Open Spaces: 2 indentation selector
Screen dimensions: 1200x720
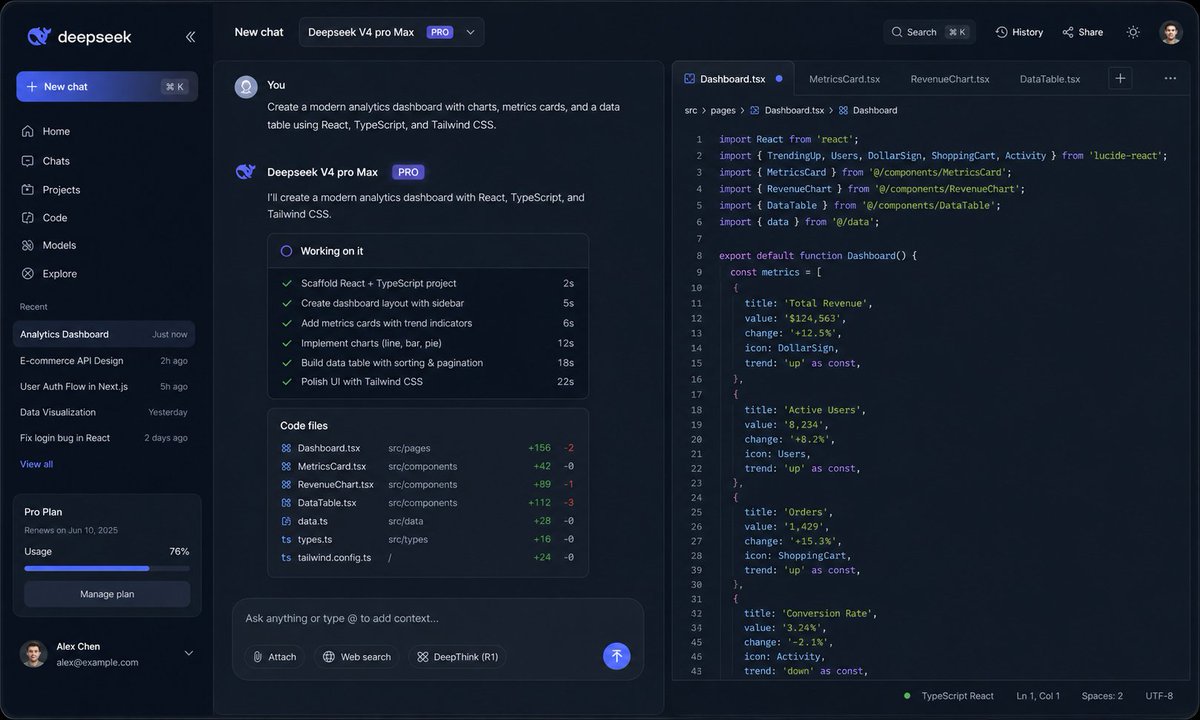pos(1102,695)
